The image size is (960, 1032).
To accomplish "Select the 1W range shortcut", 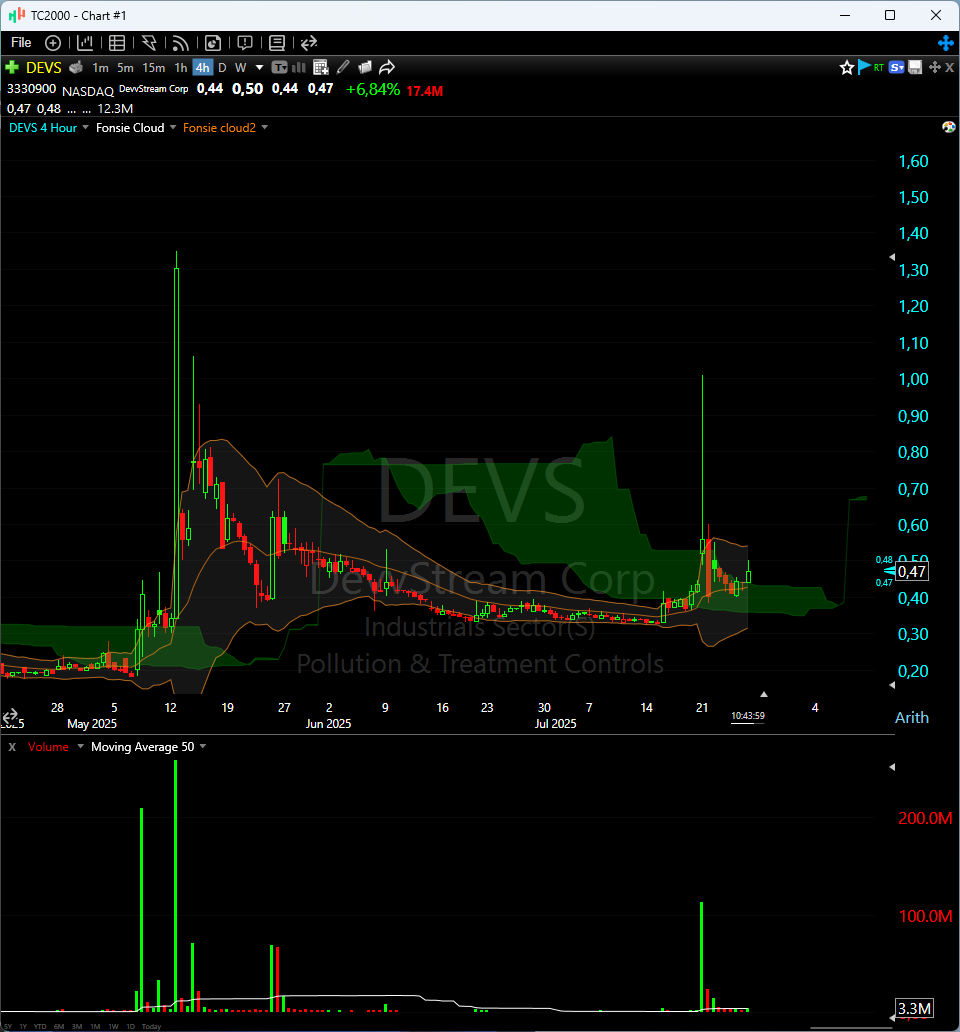I will click(x=113, y=1027).
